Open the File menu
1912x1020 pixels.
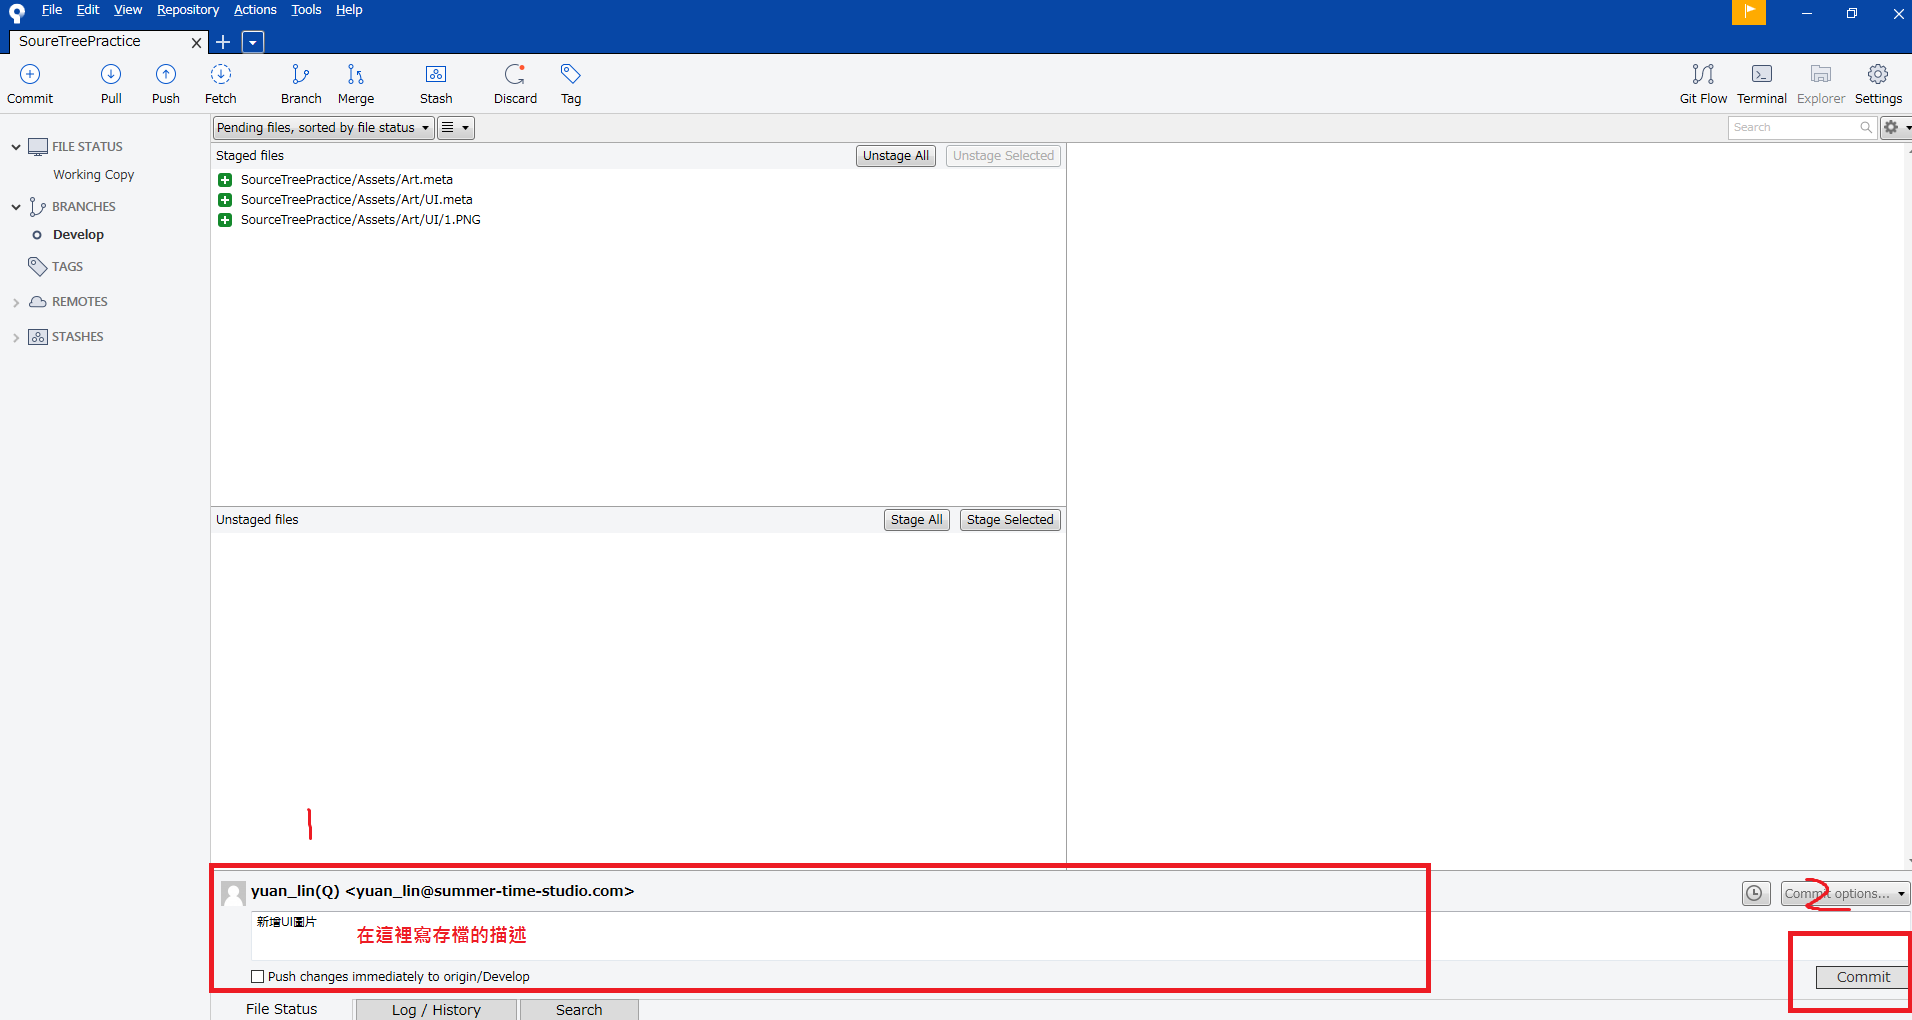tap(52, 10)
